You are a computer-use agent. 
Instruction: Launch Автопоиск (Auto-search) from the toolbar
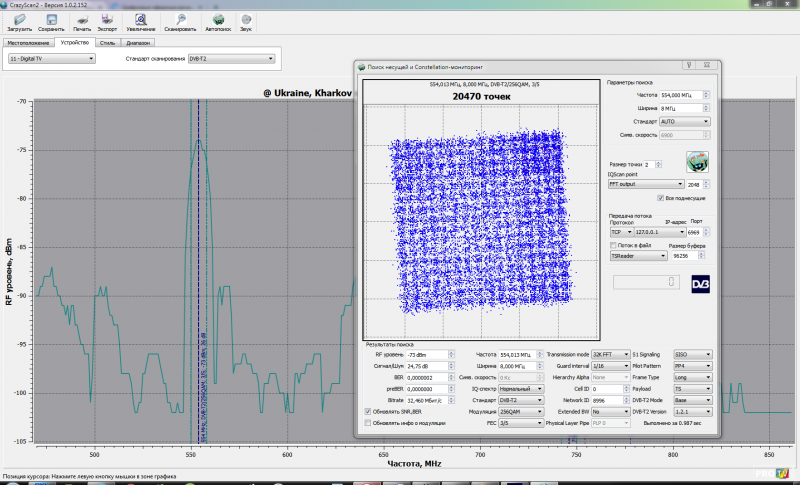(x=218, y=20)
